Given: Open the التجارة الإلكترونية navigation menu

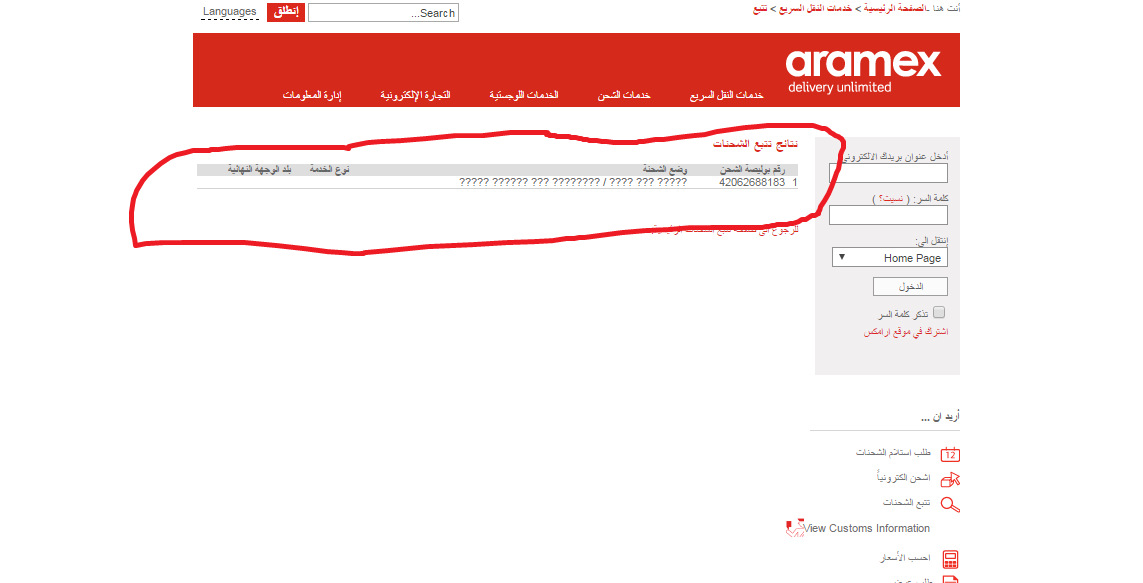Looking at the screenshot, I should pos(415,95).
